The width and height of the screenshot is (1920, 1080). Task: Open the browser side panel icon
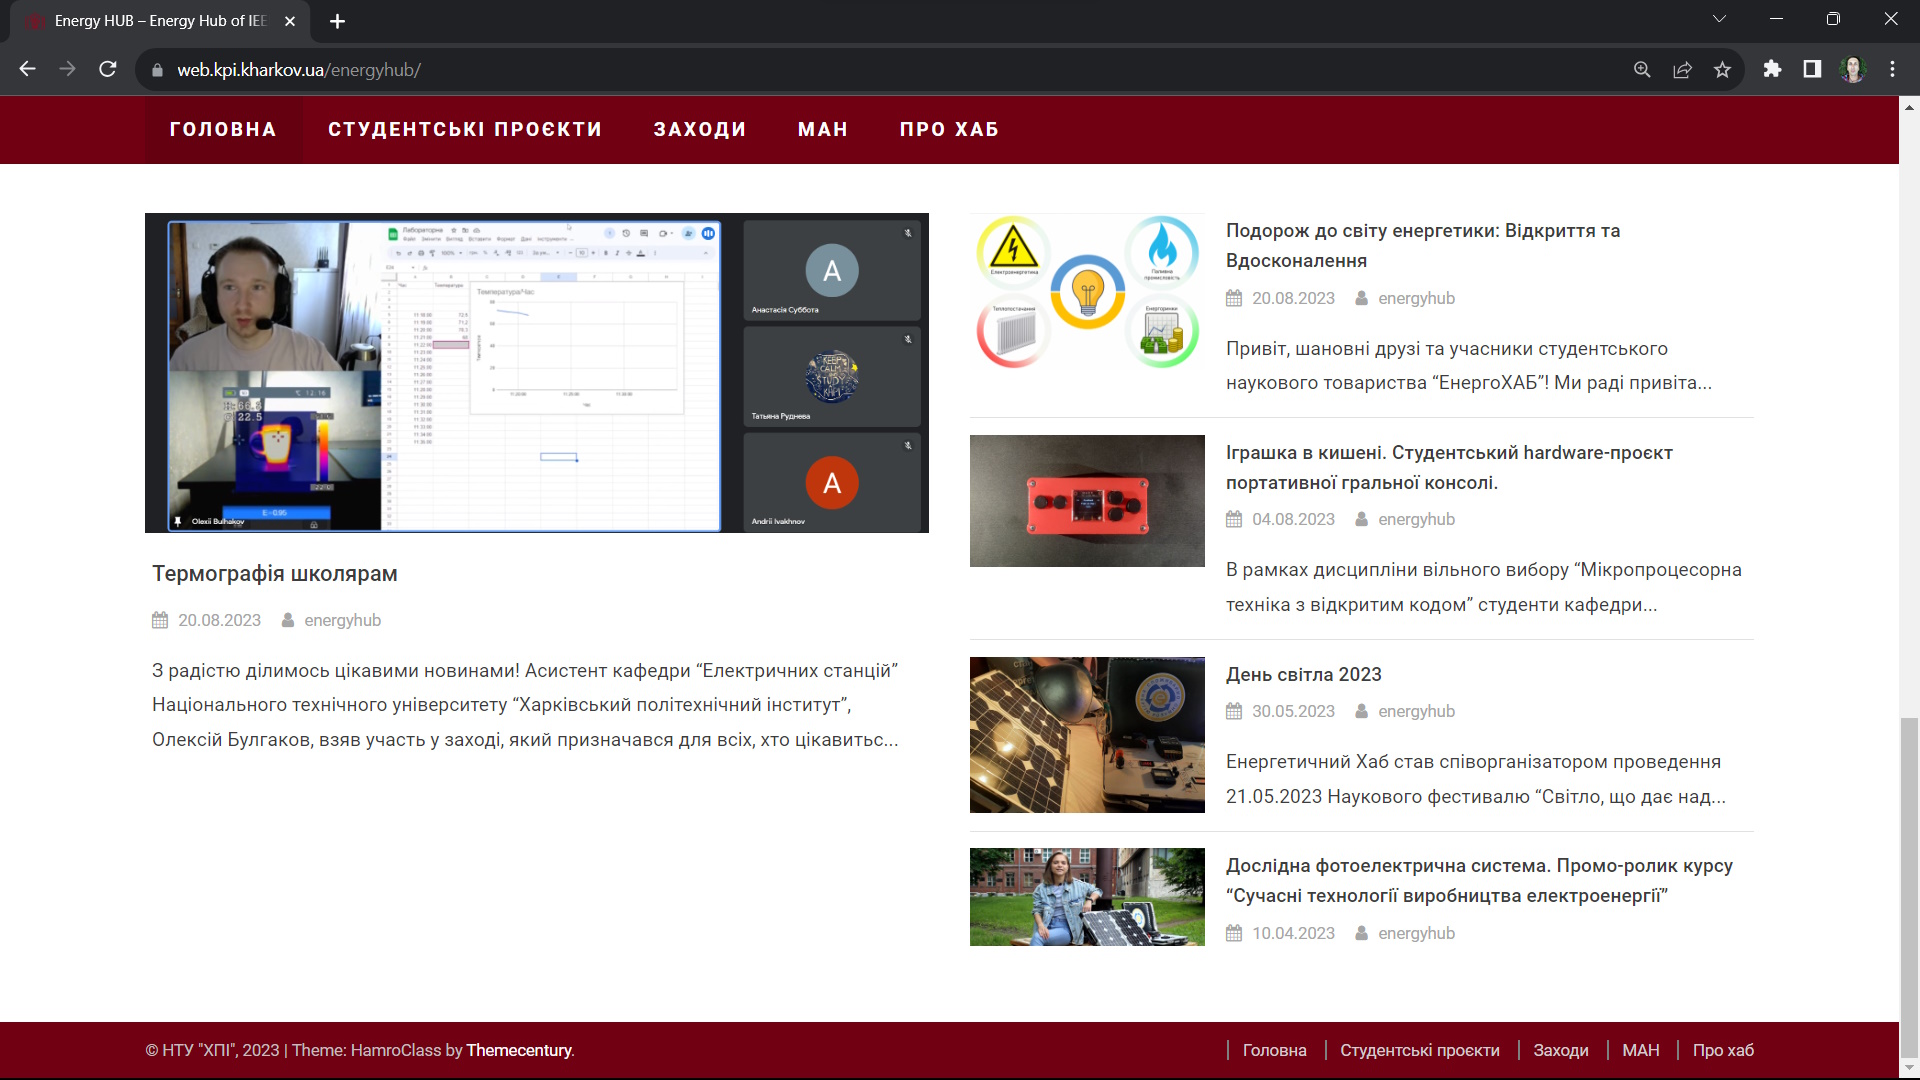coord(1812,69)
